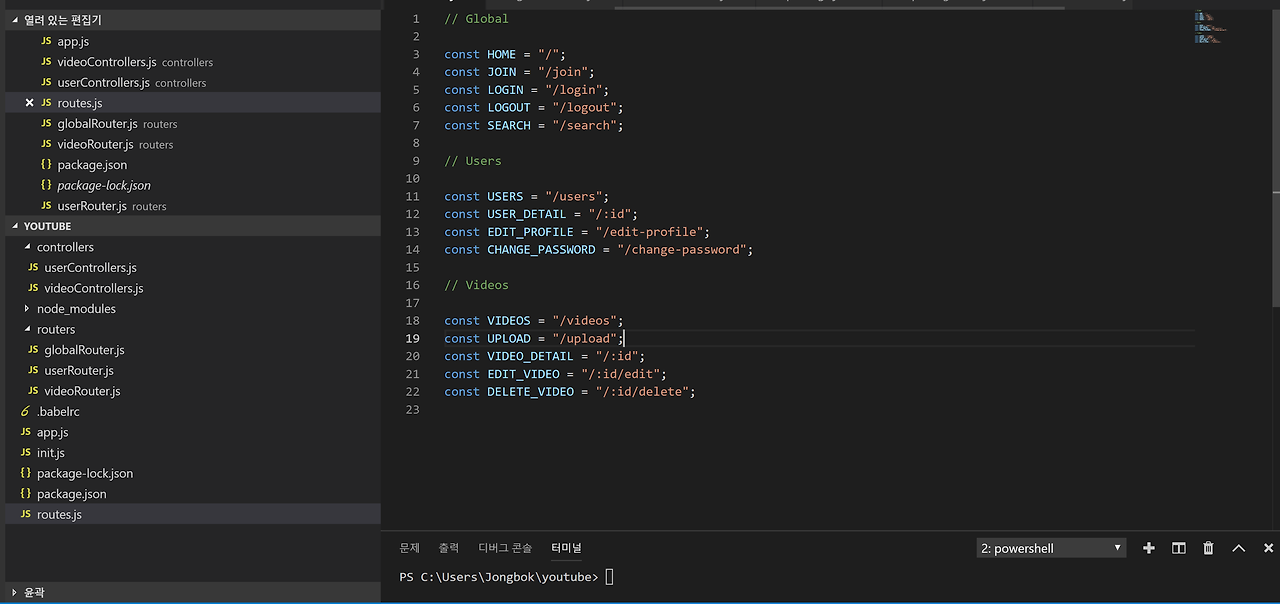
Task: Click the HOME constant on line 3
Action: pyautogui.click(x=501, y=55)
